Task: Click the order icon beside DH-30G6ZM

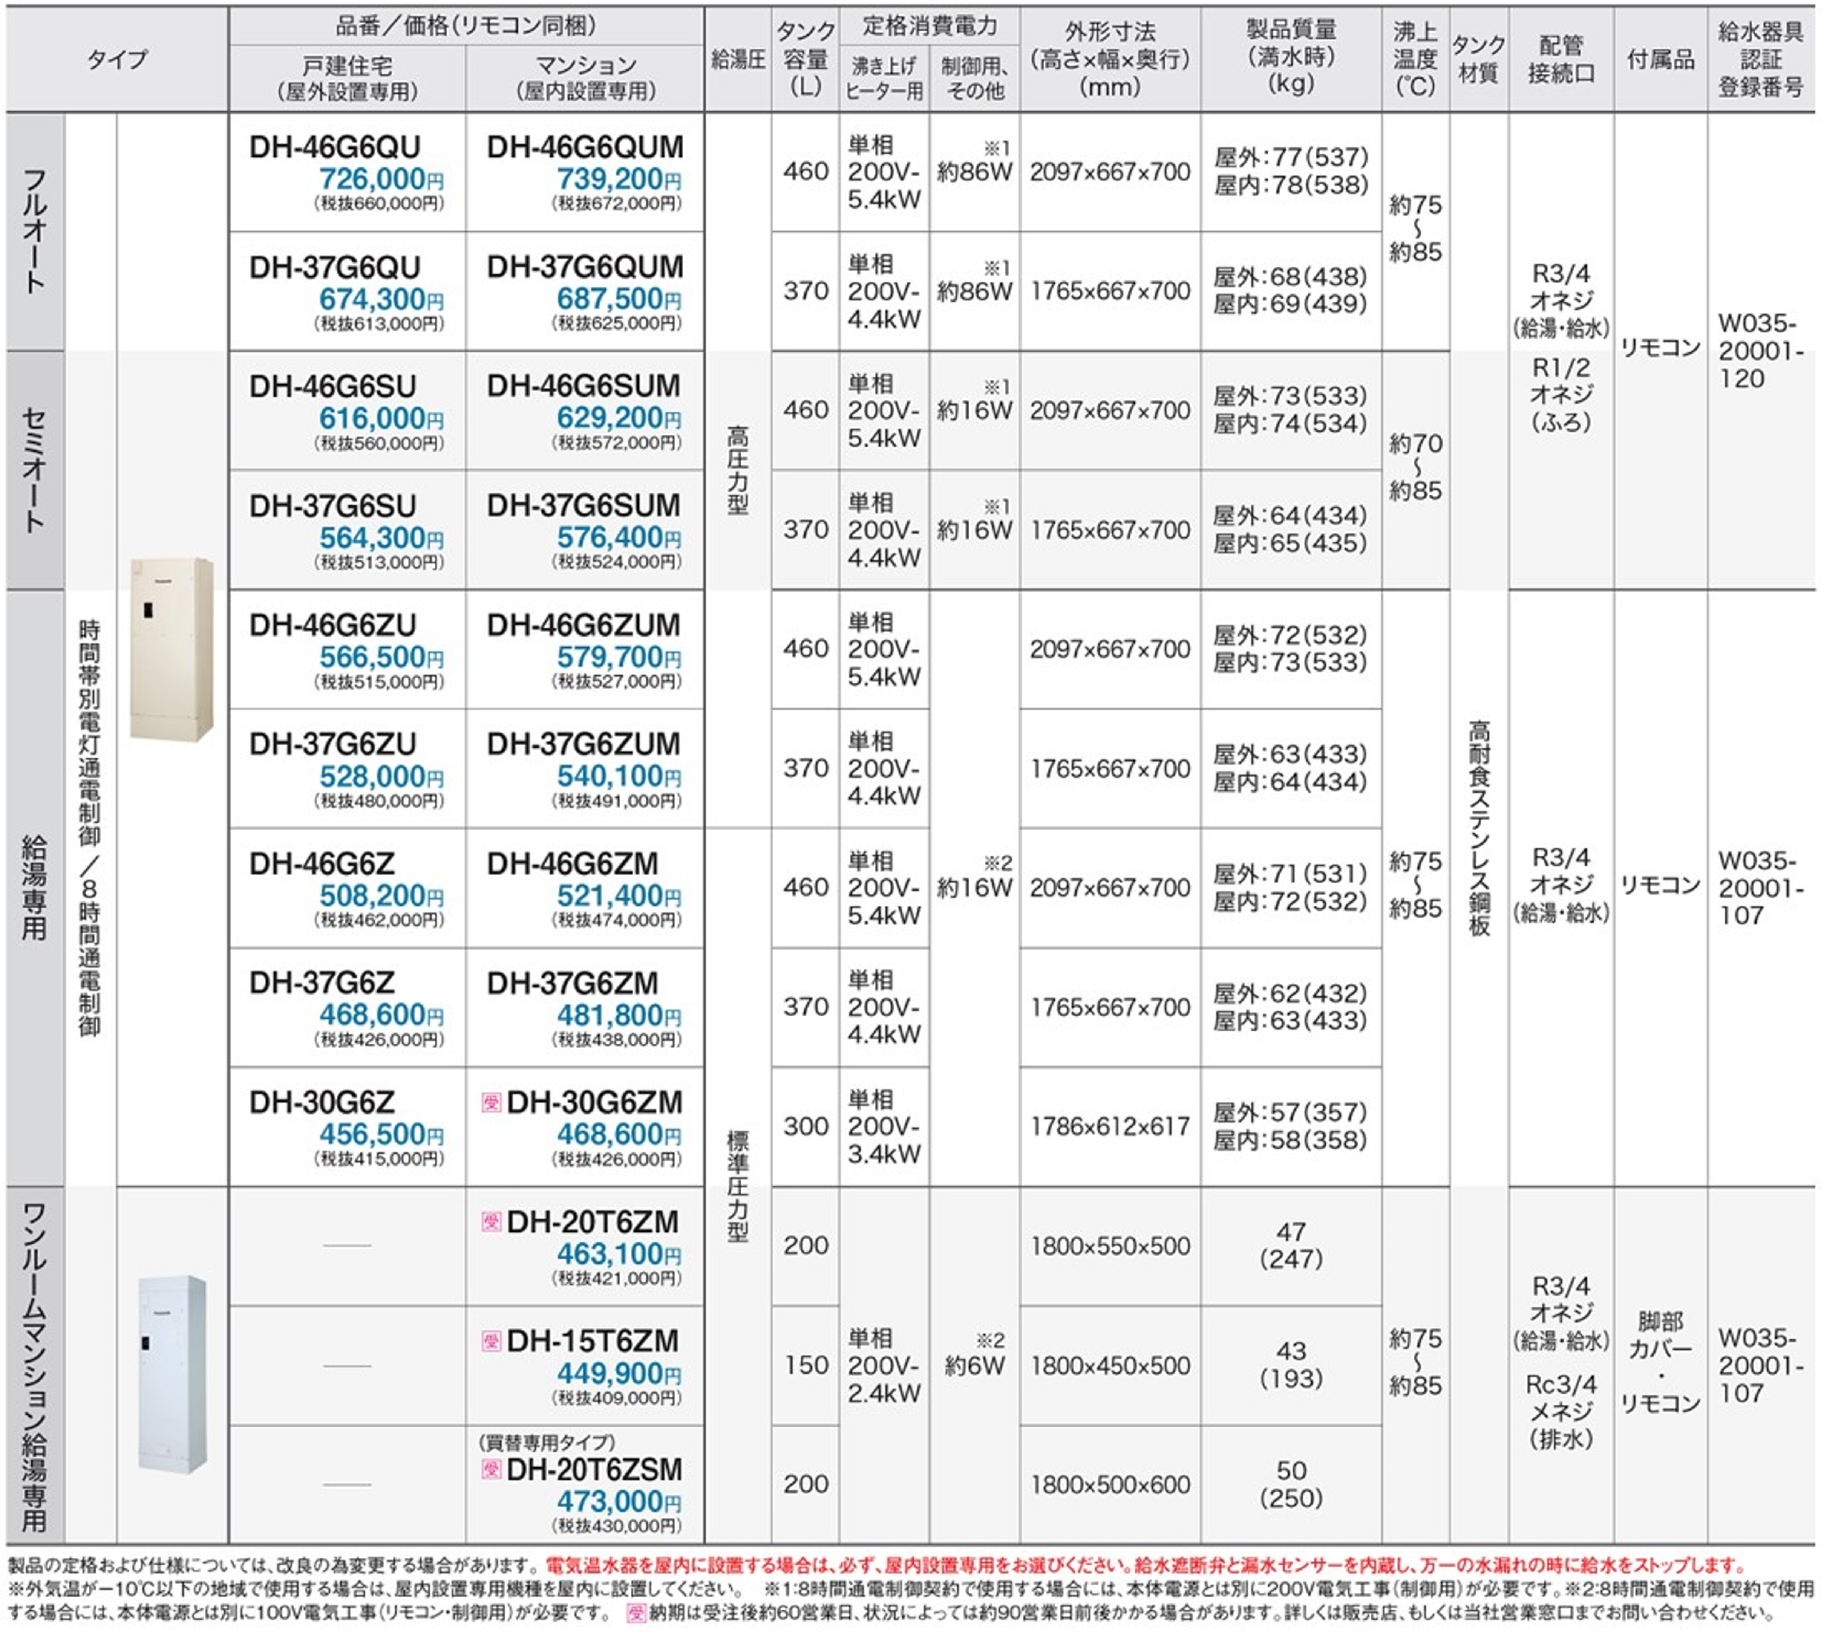Action: pyautogui.click(x=491, y=1103)
